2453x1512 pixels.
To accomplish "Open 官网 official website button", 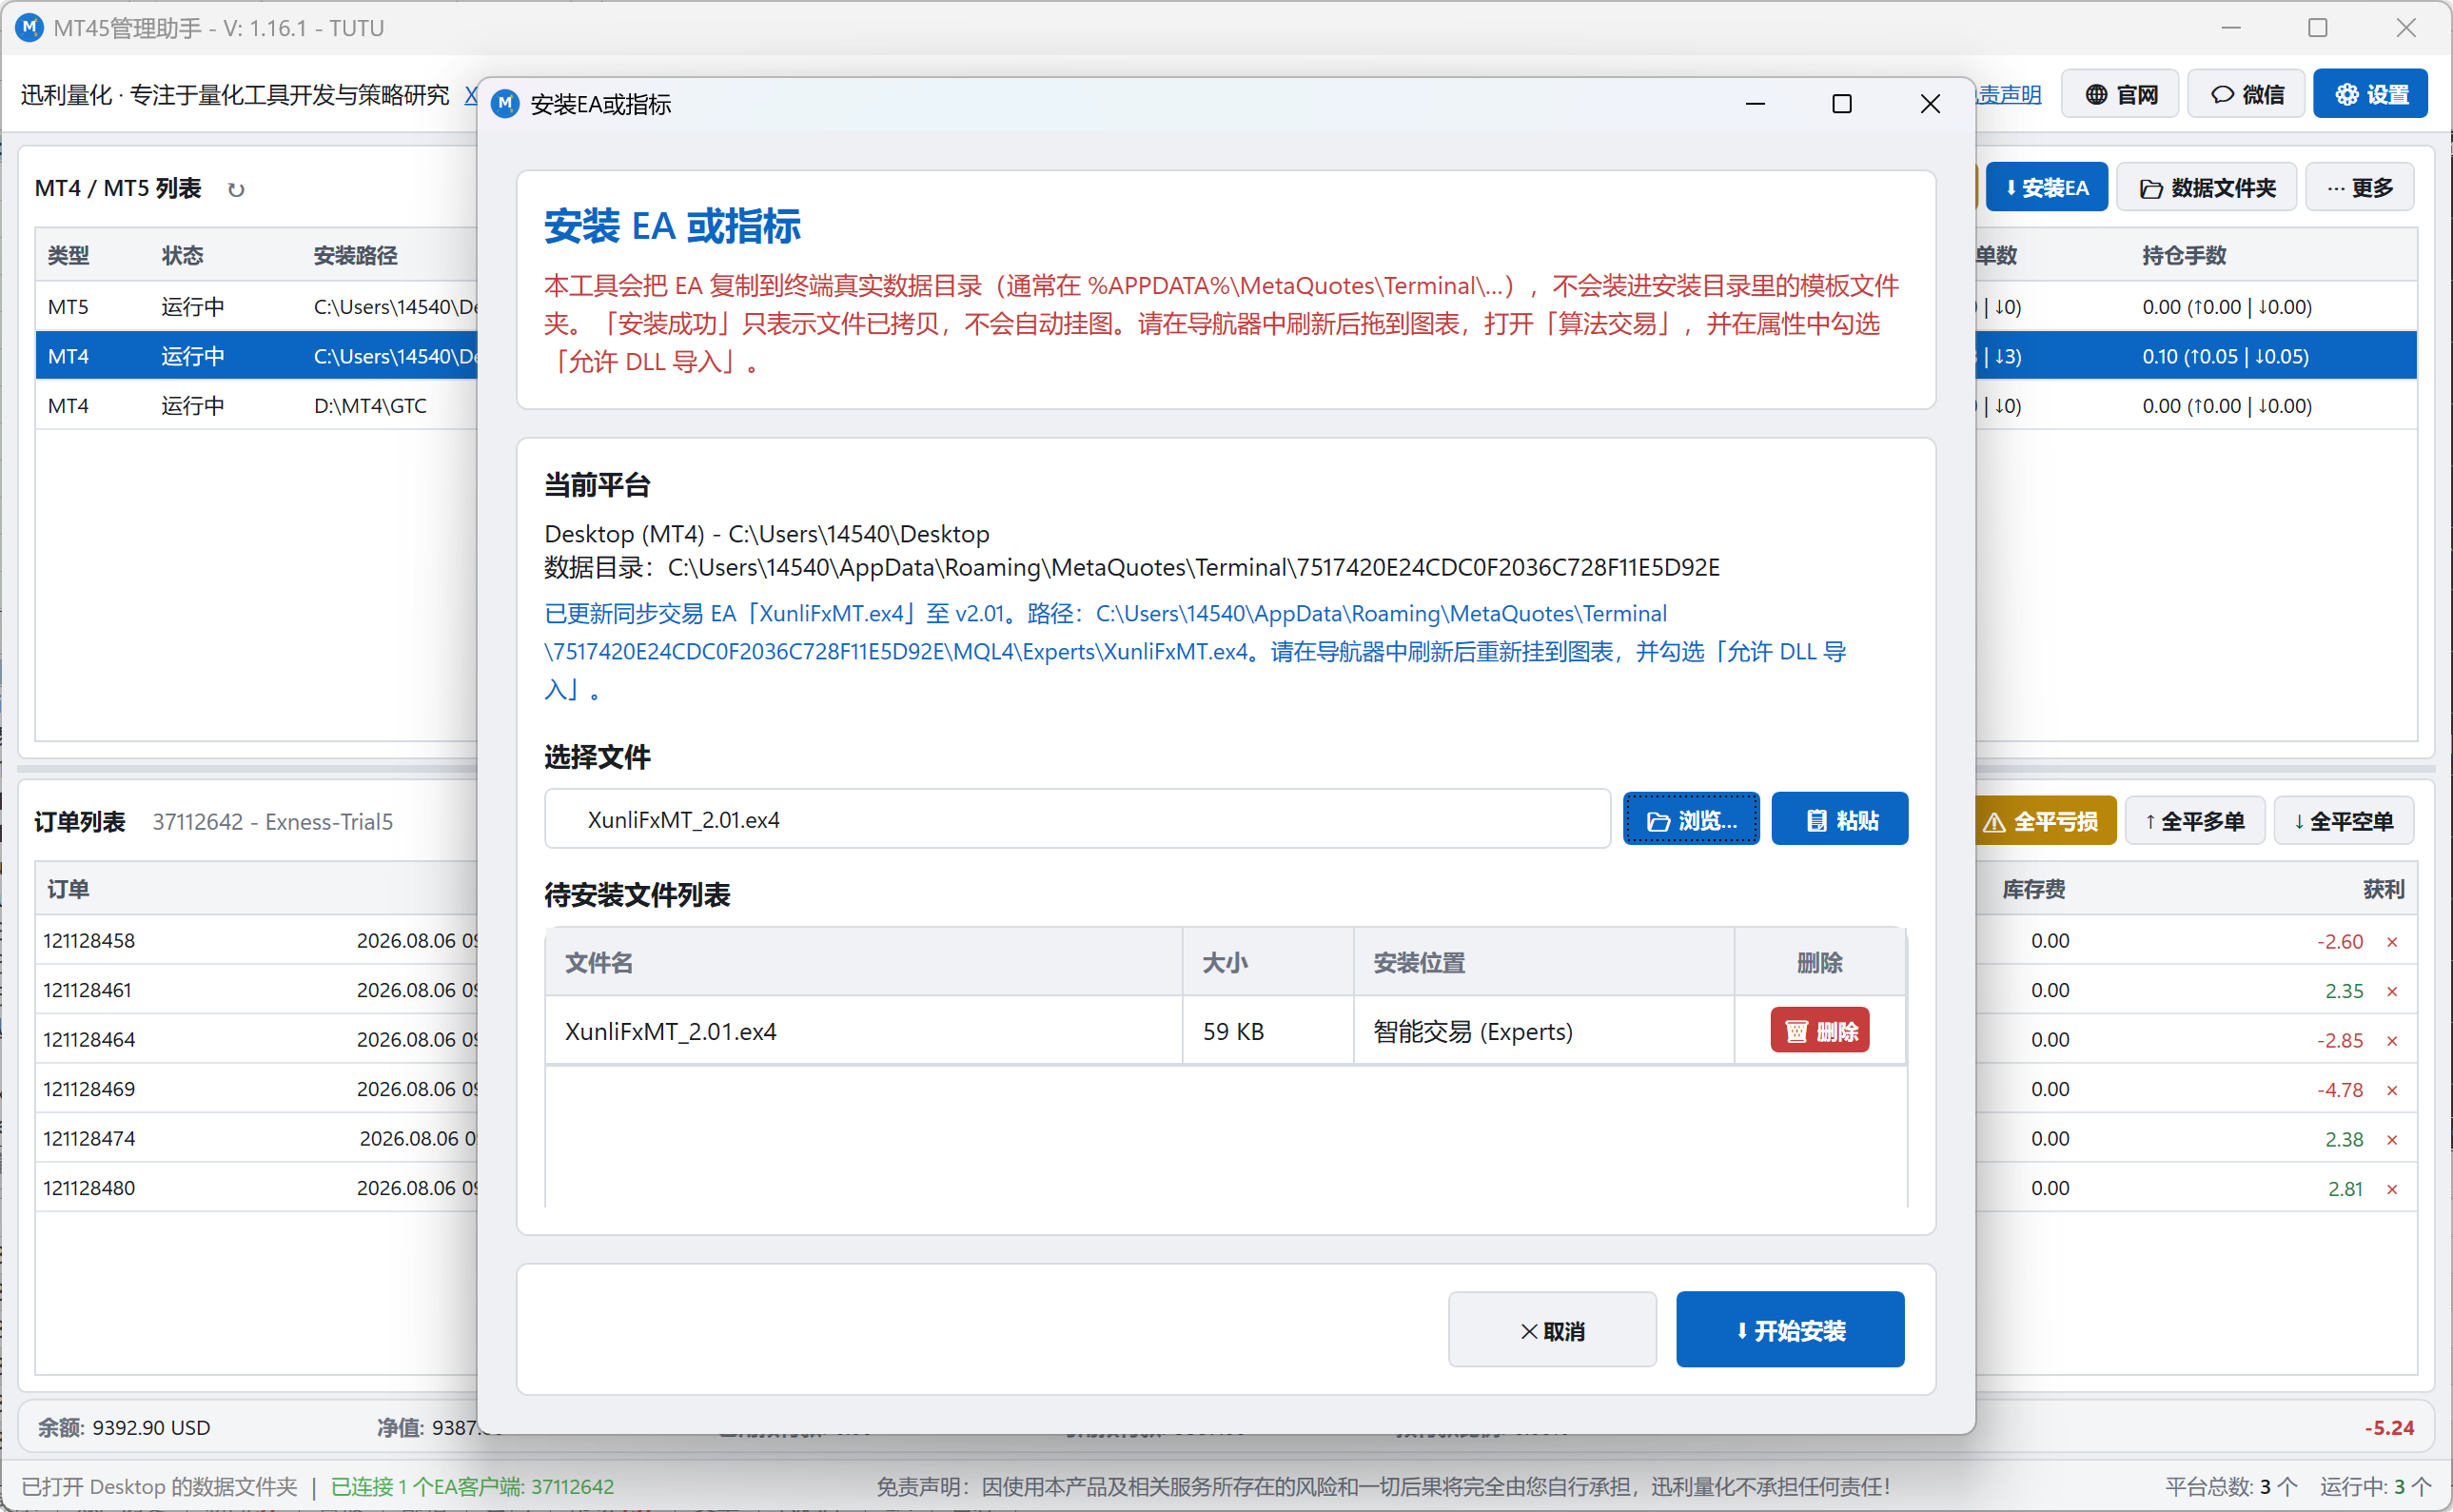I will [x=2120, y=94].
